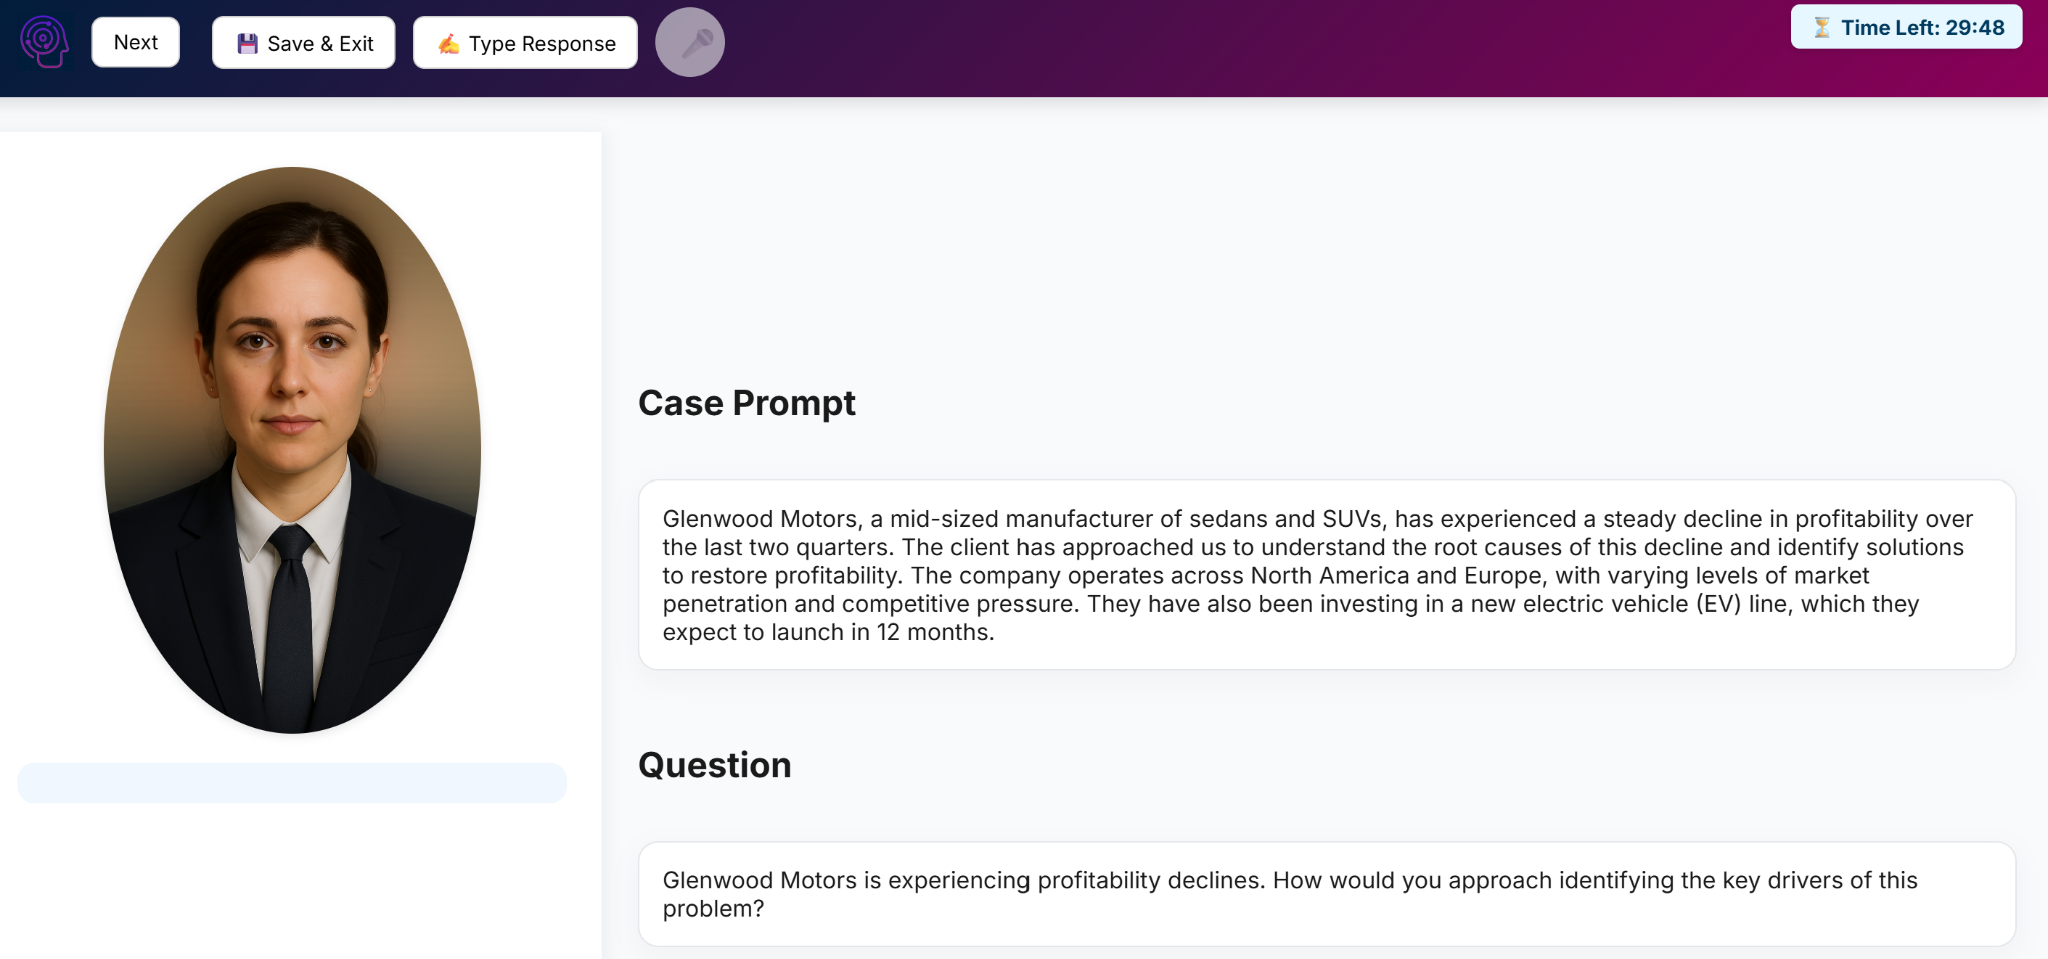Enable voice recording with the mic toggle

(x=690, y=41)
